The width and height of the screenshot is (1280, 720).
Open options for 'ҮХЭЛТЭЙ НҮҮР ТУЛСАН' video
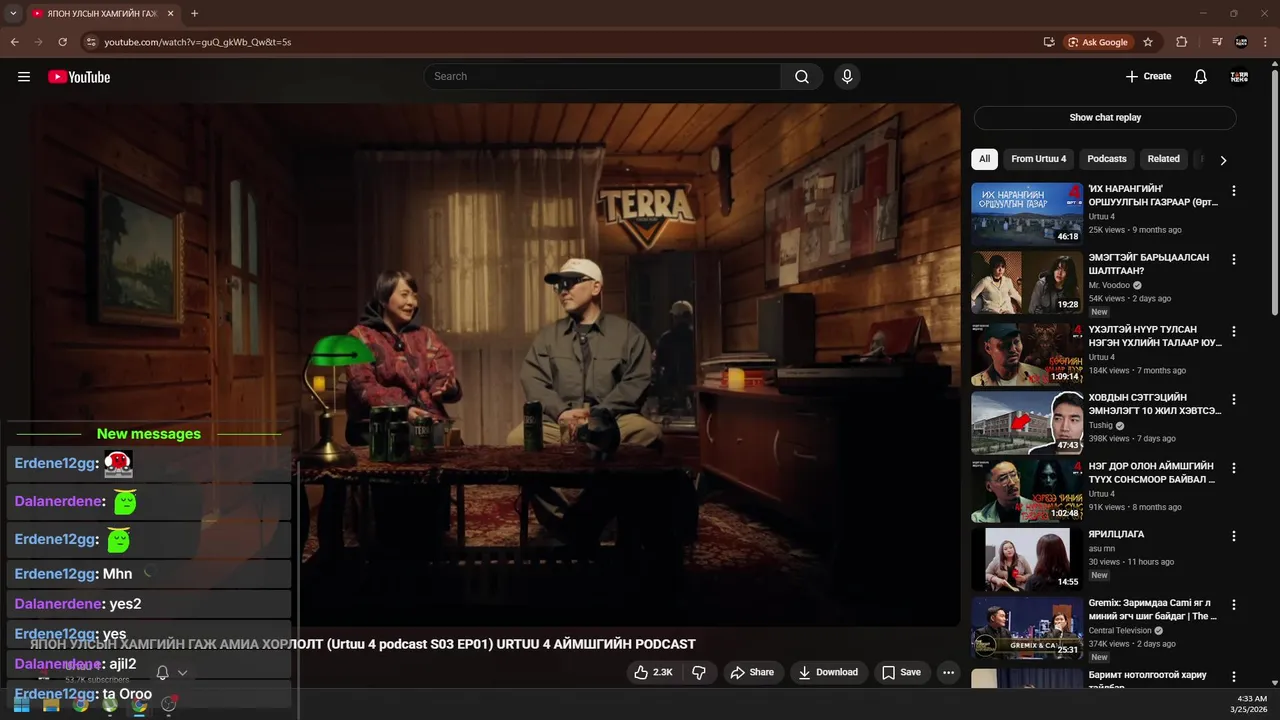click(x=1234, y=331)
